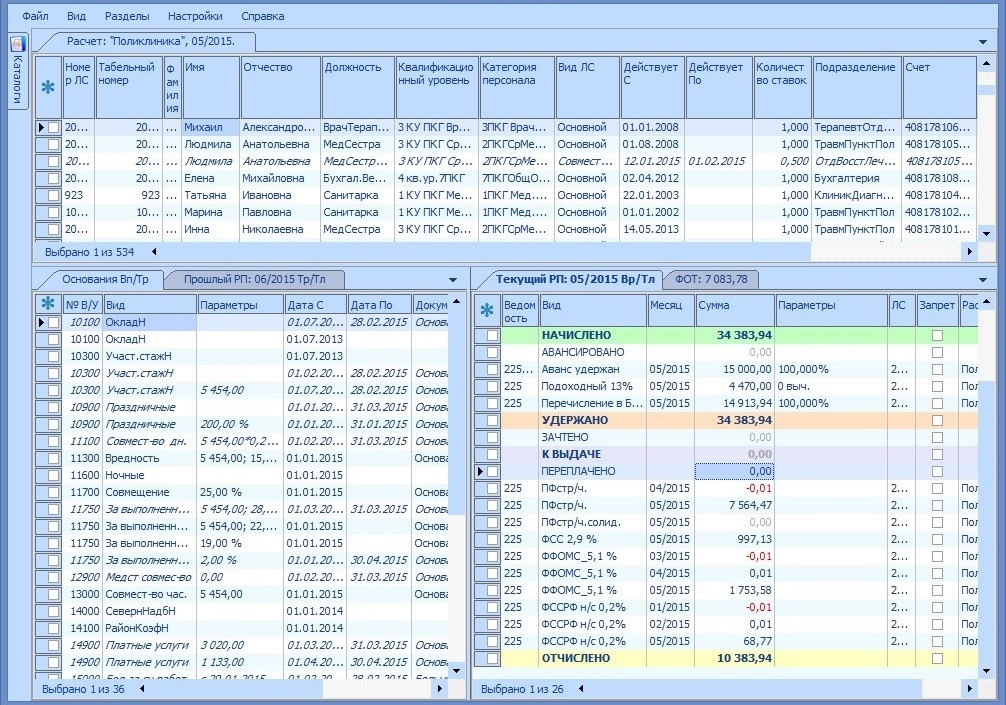Click the Подразделение column header
Image resolution: width=1006 pixels, height=705 pixels.
(856, 87)
